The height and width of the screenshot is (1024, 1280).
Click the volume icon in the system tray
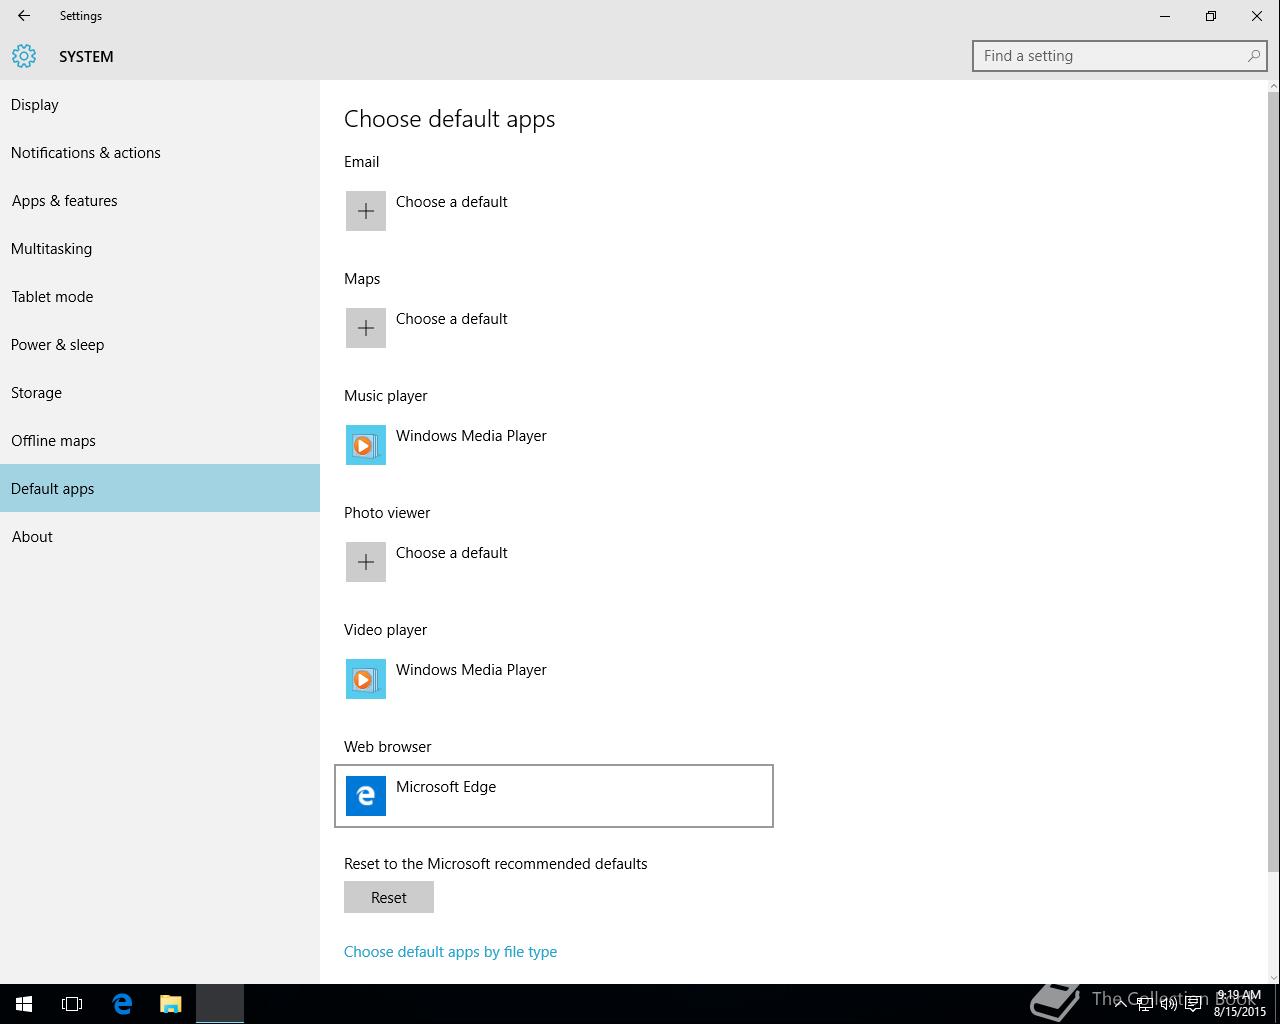click(1169, 1004)
